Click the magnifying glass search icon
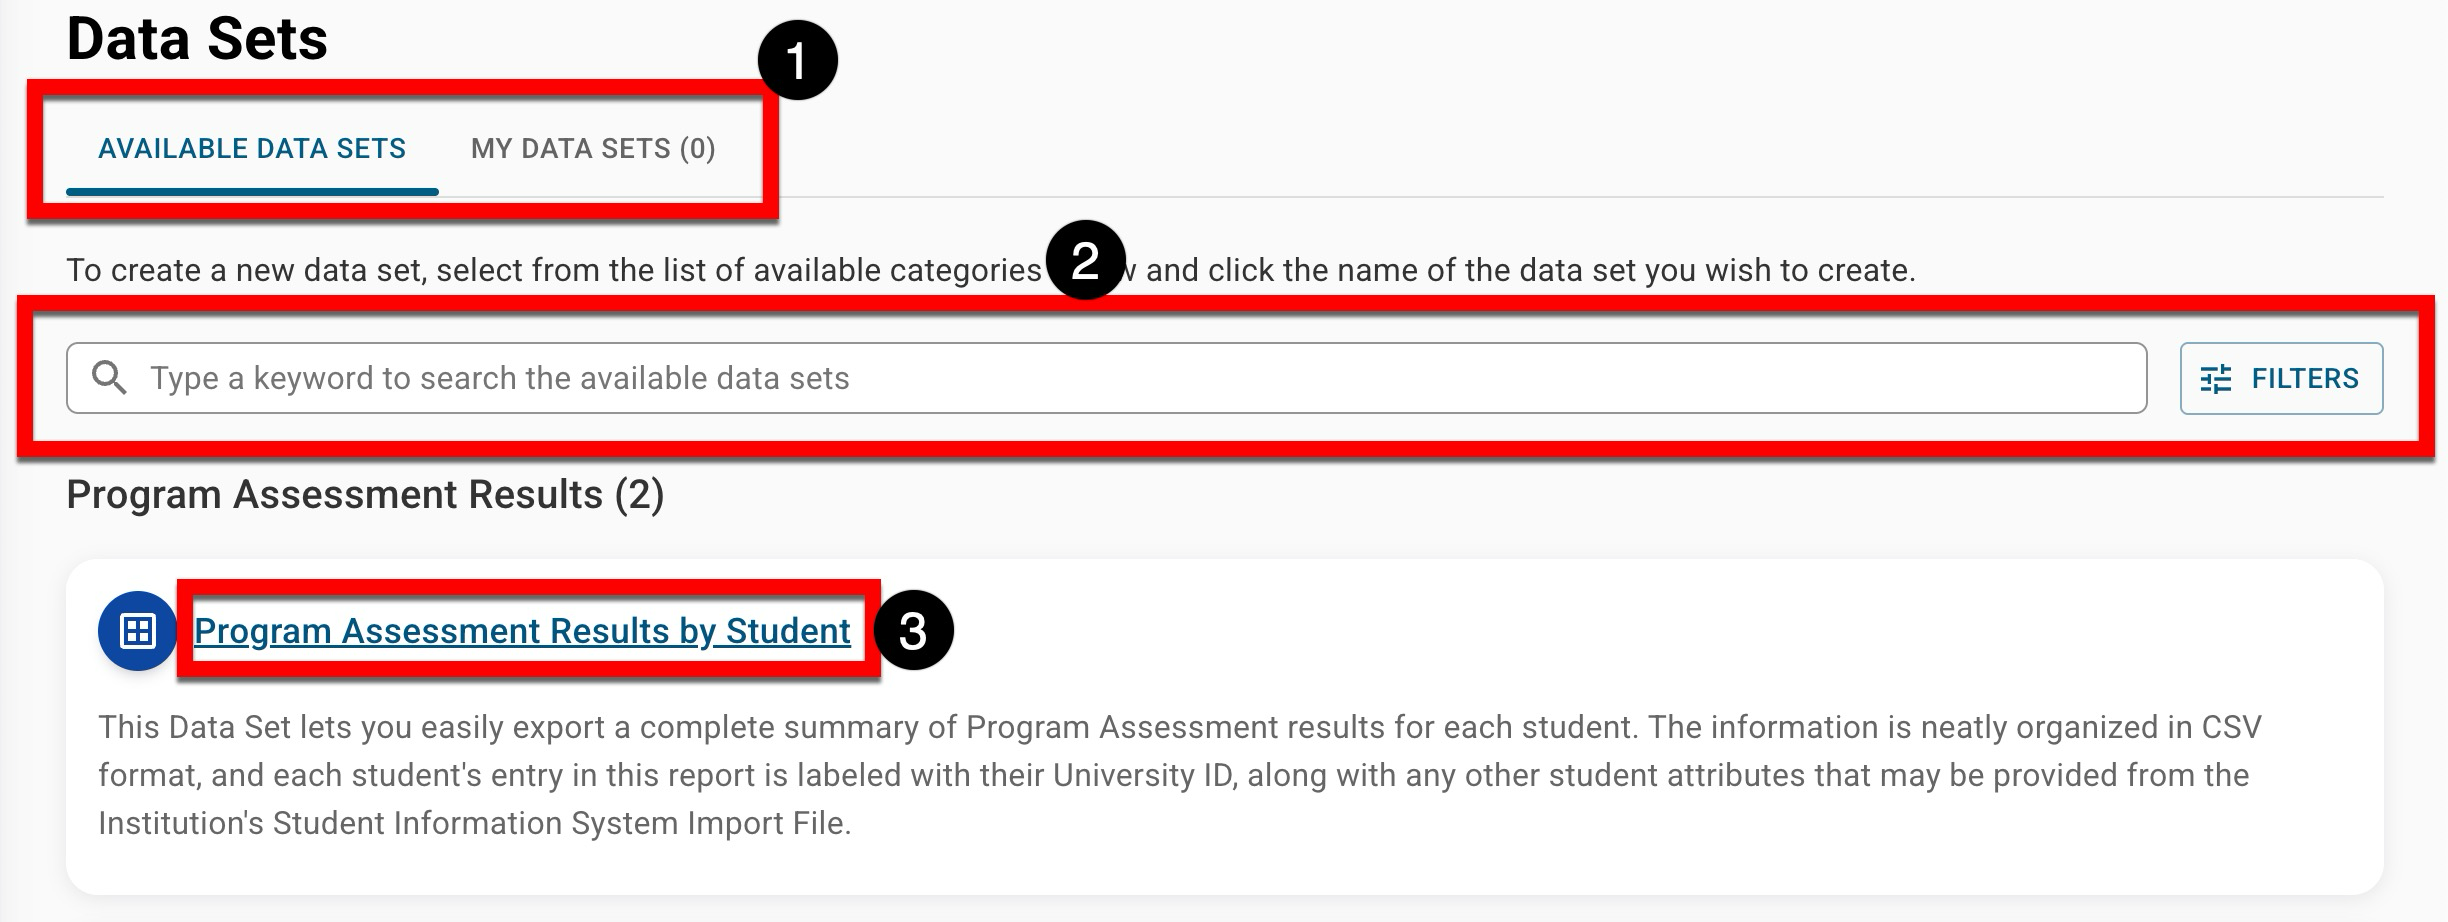The width and height of the screenshot is (2448, 922). pyautogui.click(x=109, y=378)
